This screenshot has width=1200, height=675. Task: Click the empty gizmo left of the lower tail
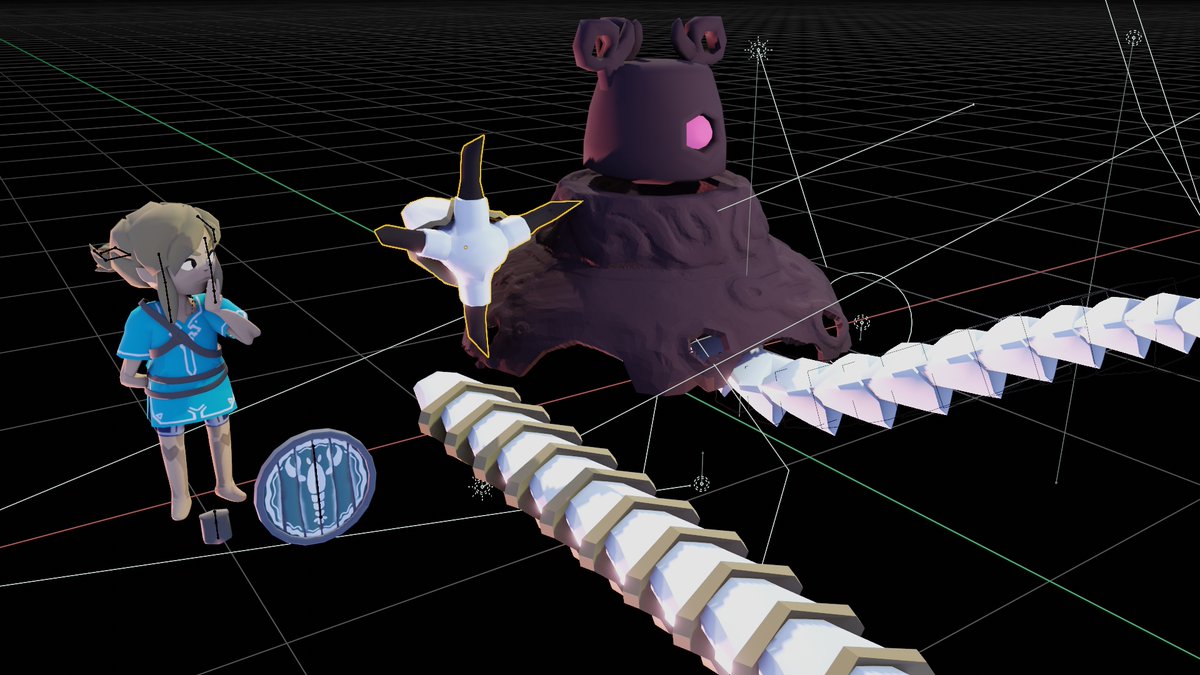pos(482,487)
